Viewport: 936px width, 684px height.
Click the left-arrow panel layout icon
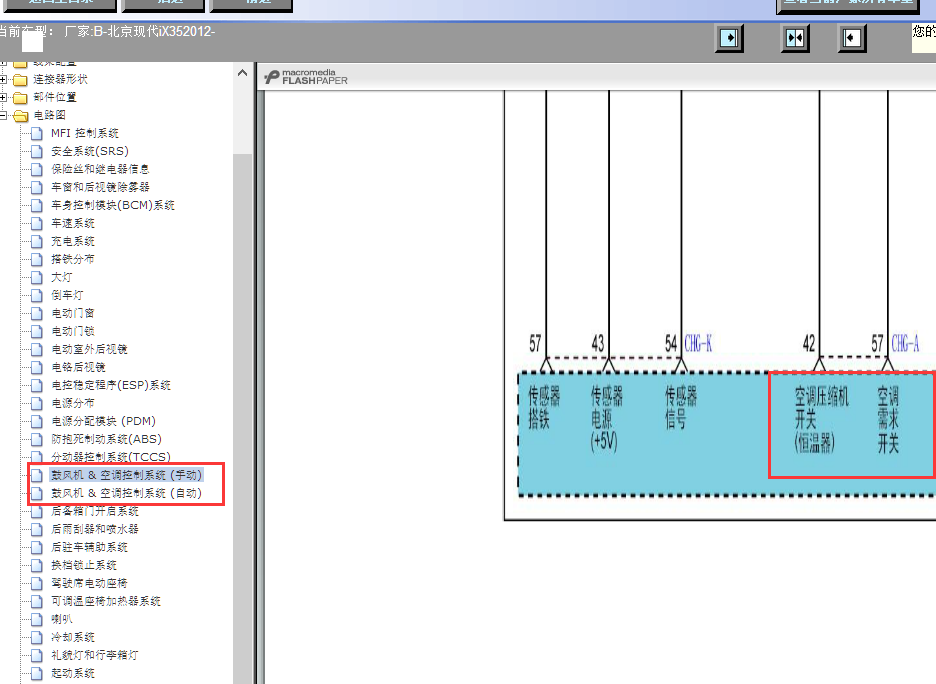click(852, 38)
